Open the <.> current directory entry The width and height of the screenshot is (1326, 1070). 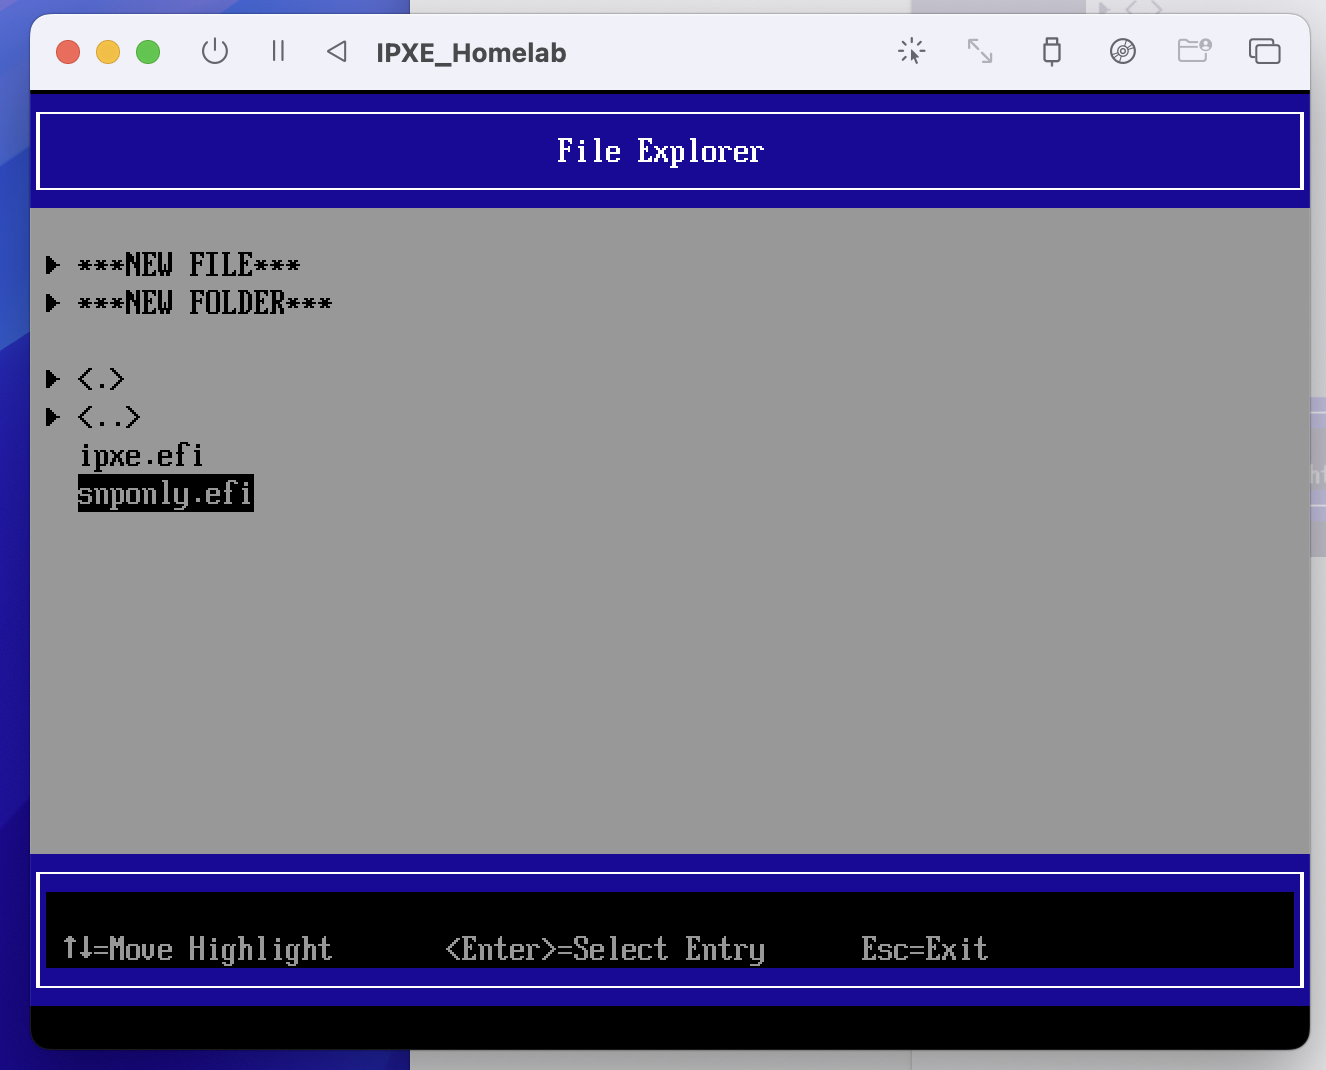point(101,379)
